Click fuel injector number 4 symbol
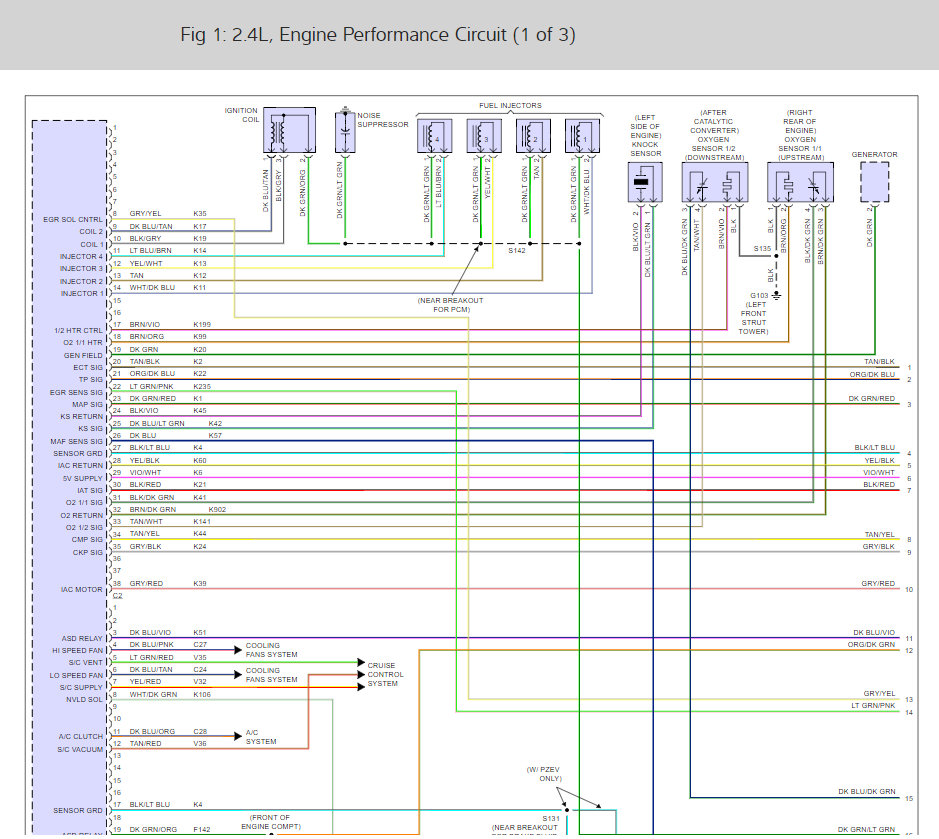939x839 pixels. click(x=433, y=135)
